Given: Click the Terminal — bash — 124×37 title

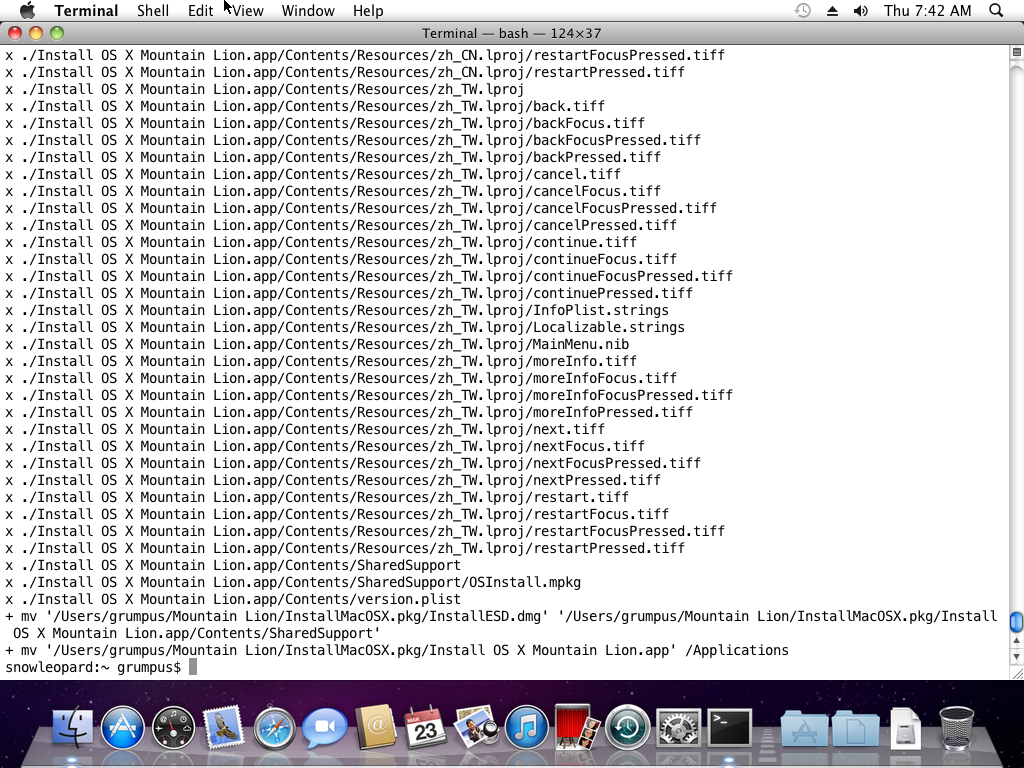Looking at the screenshot, I should click(511, 33).
